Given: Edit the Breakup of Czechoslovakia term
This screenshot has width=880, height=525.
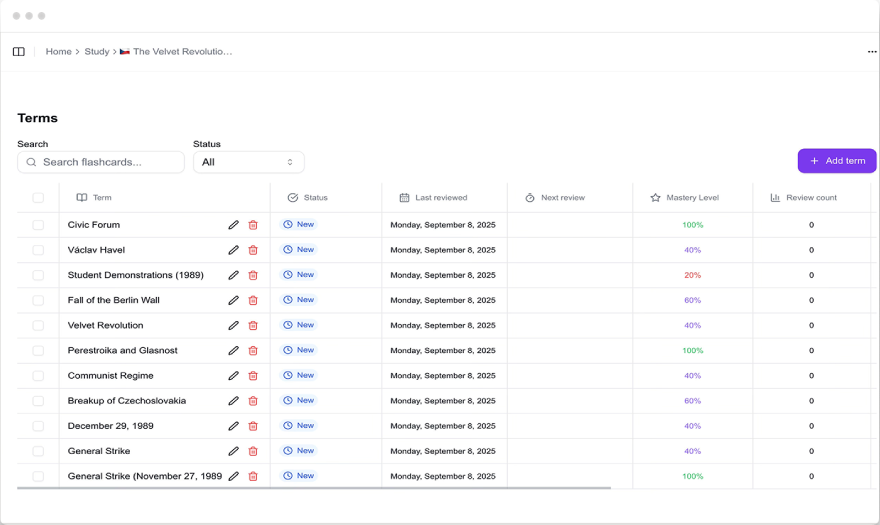Looking at the screenshot, I should click(233, 401).
